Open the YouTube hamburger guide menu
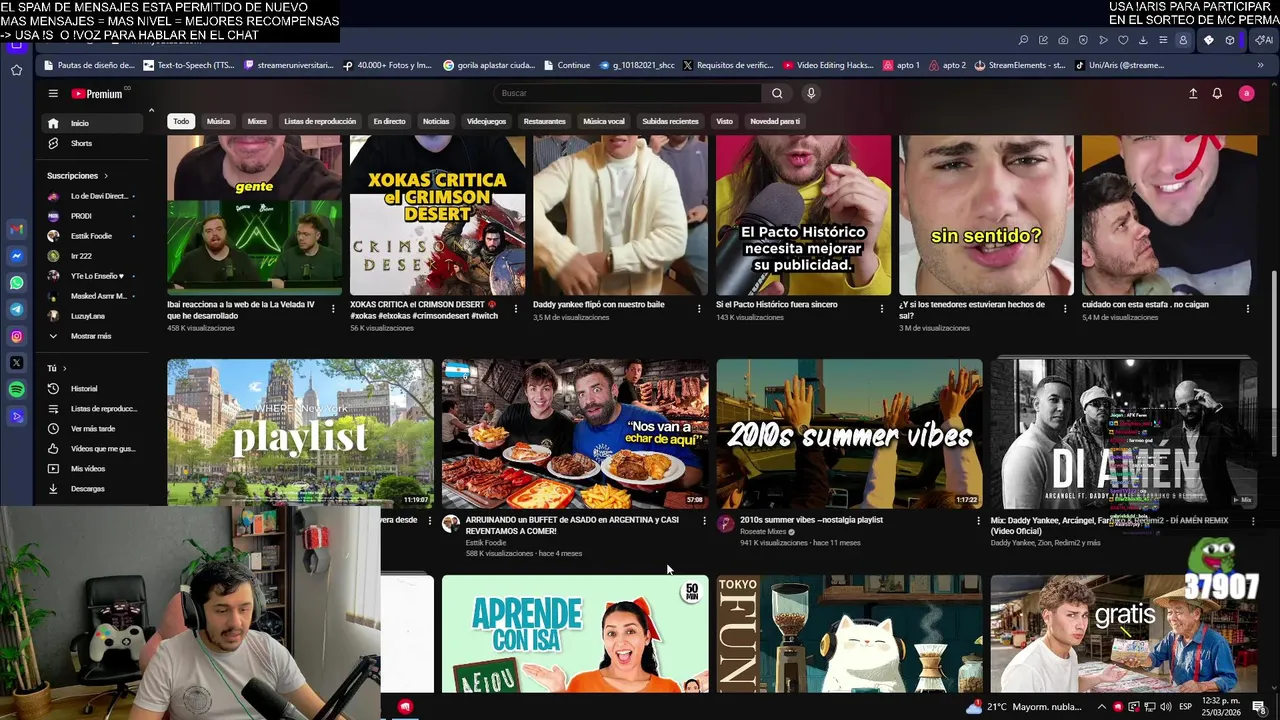Screen dimensions: 1280x720 pos(53,93)
